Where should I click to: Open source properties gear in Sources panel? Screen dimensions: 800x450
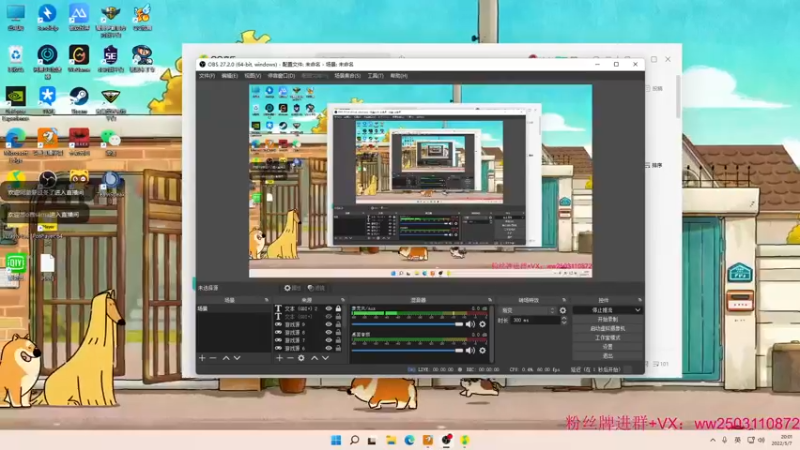(301, 358)
